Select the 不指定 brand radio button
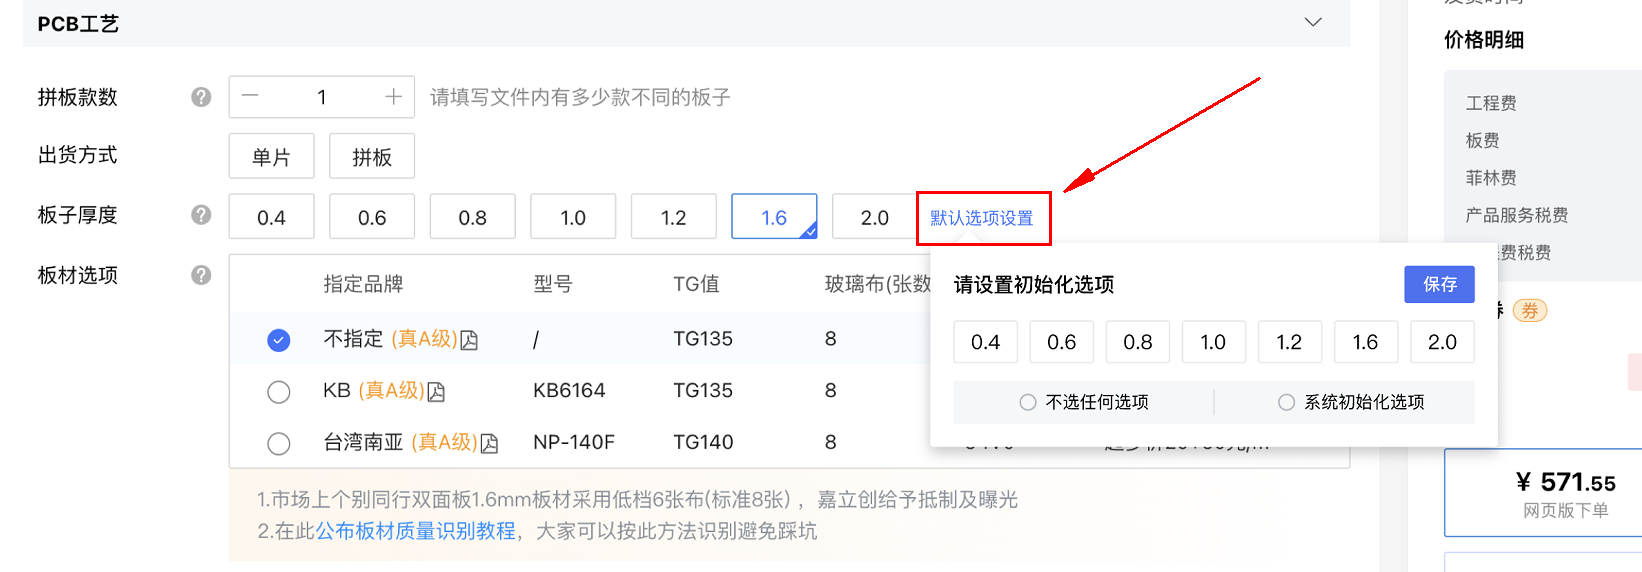Image resolution: width=1642 pixels, height=572 pixels. pos(279,340)
